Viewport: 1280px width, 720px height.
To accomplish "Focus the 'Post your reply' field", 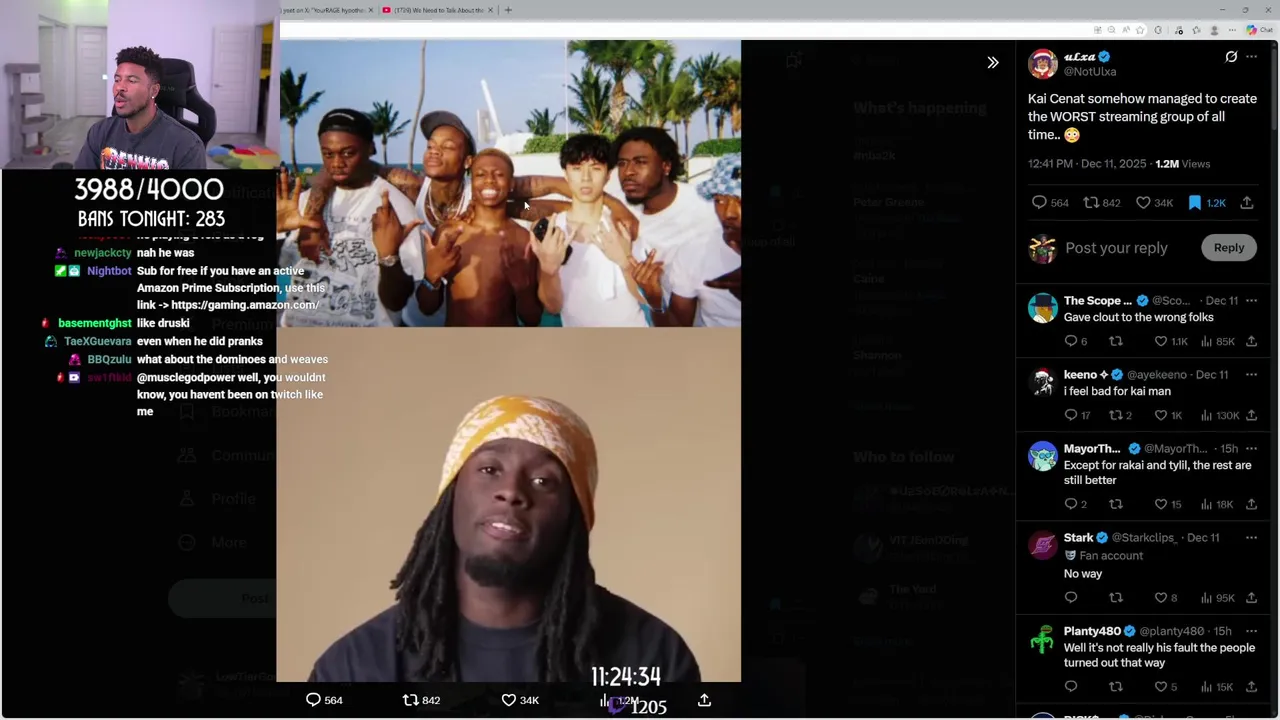I will coord(1116,248).
